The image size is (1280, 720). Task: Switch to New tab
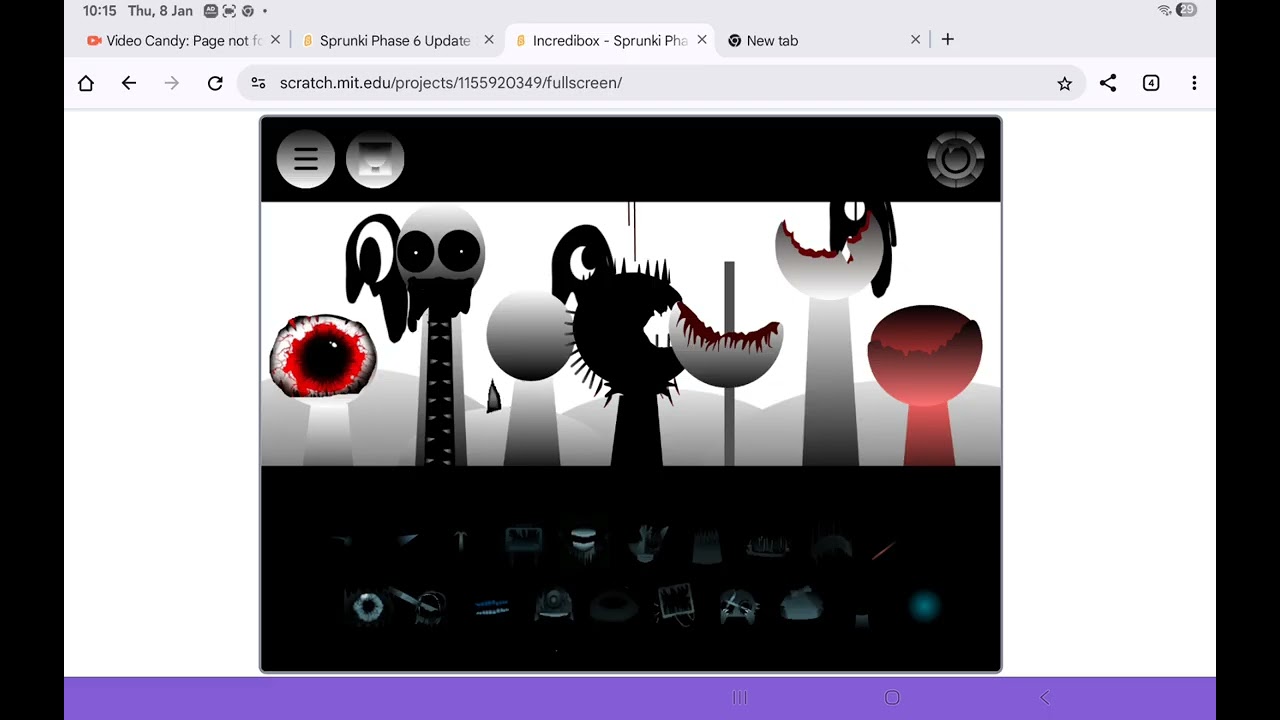pos(772,41)
